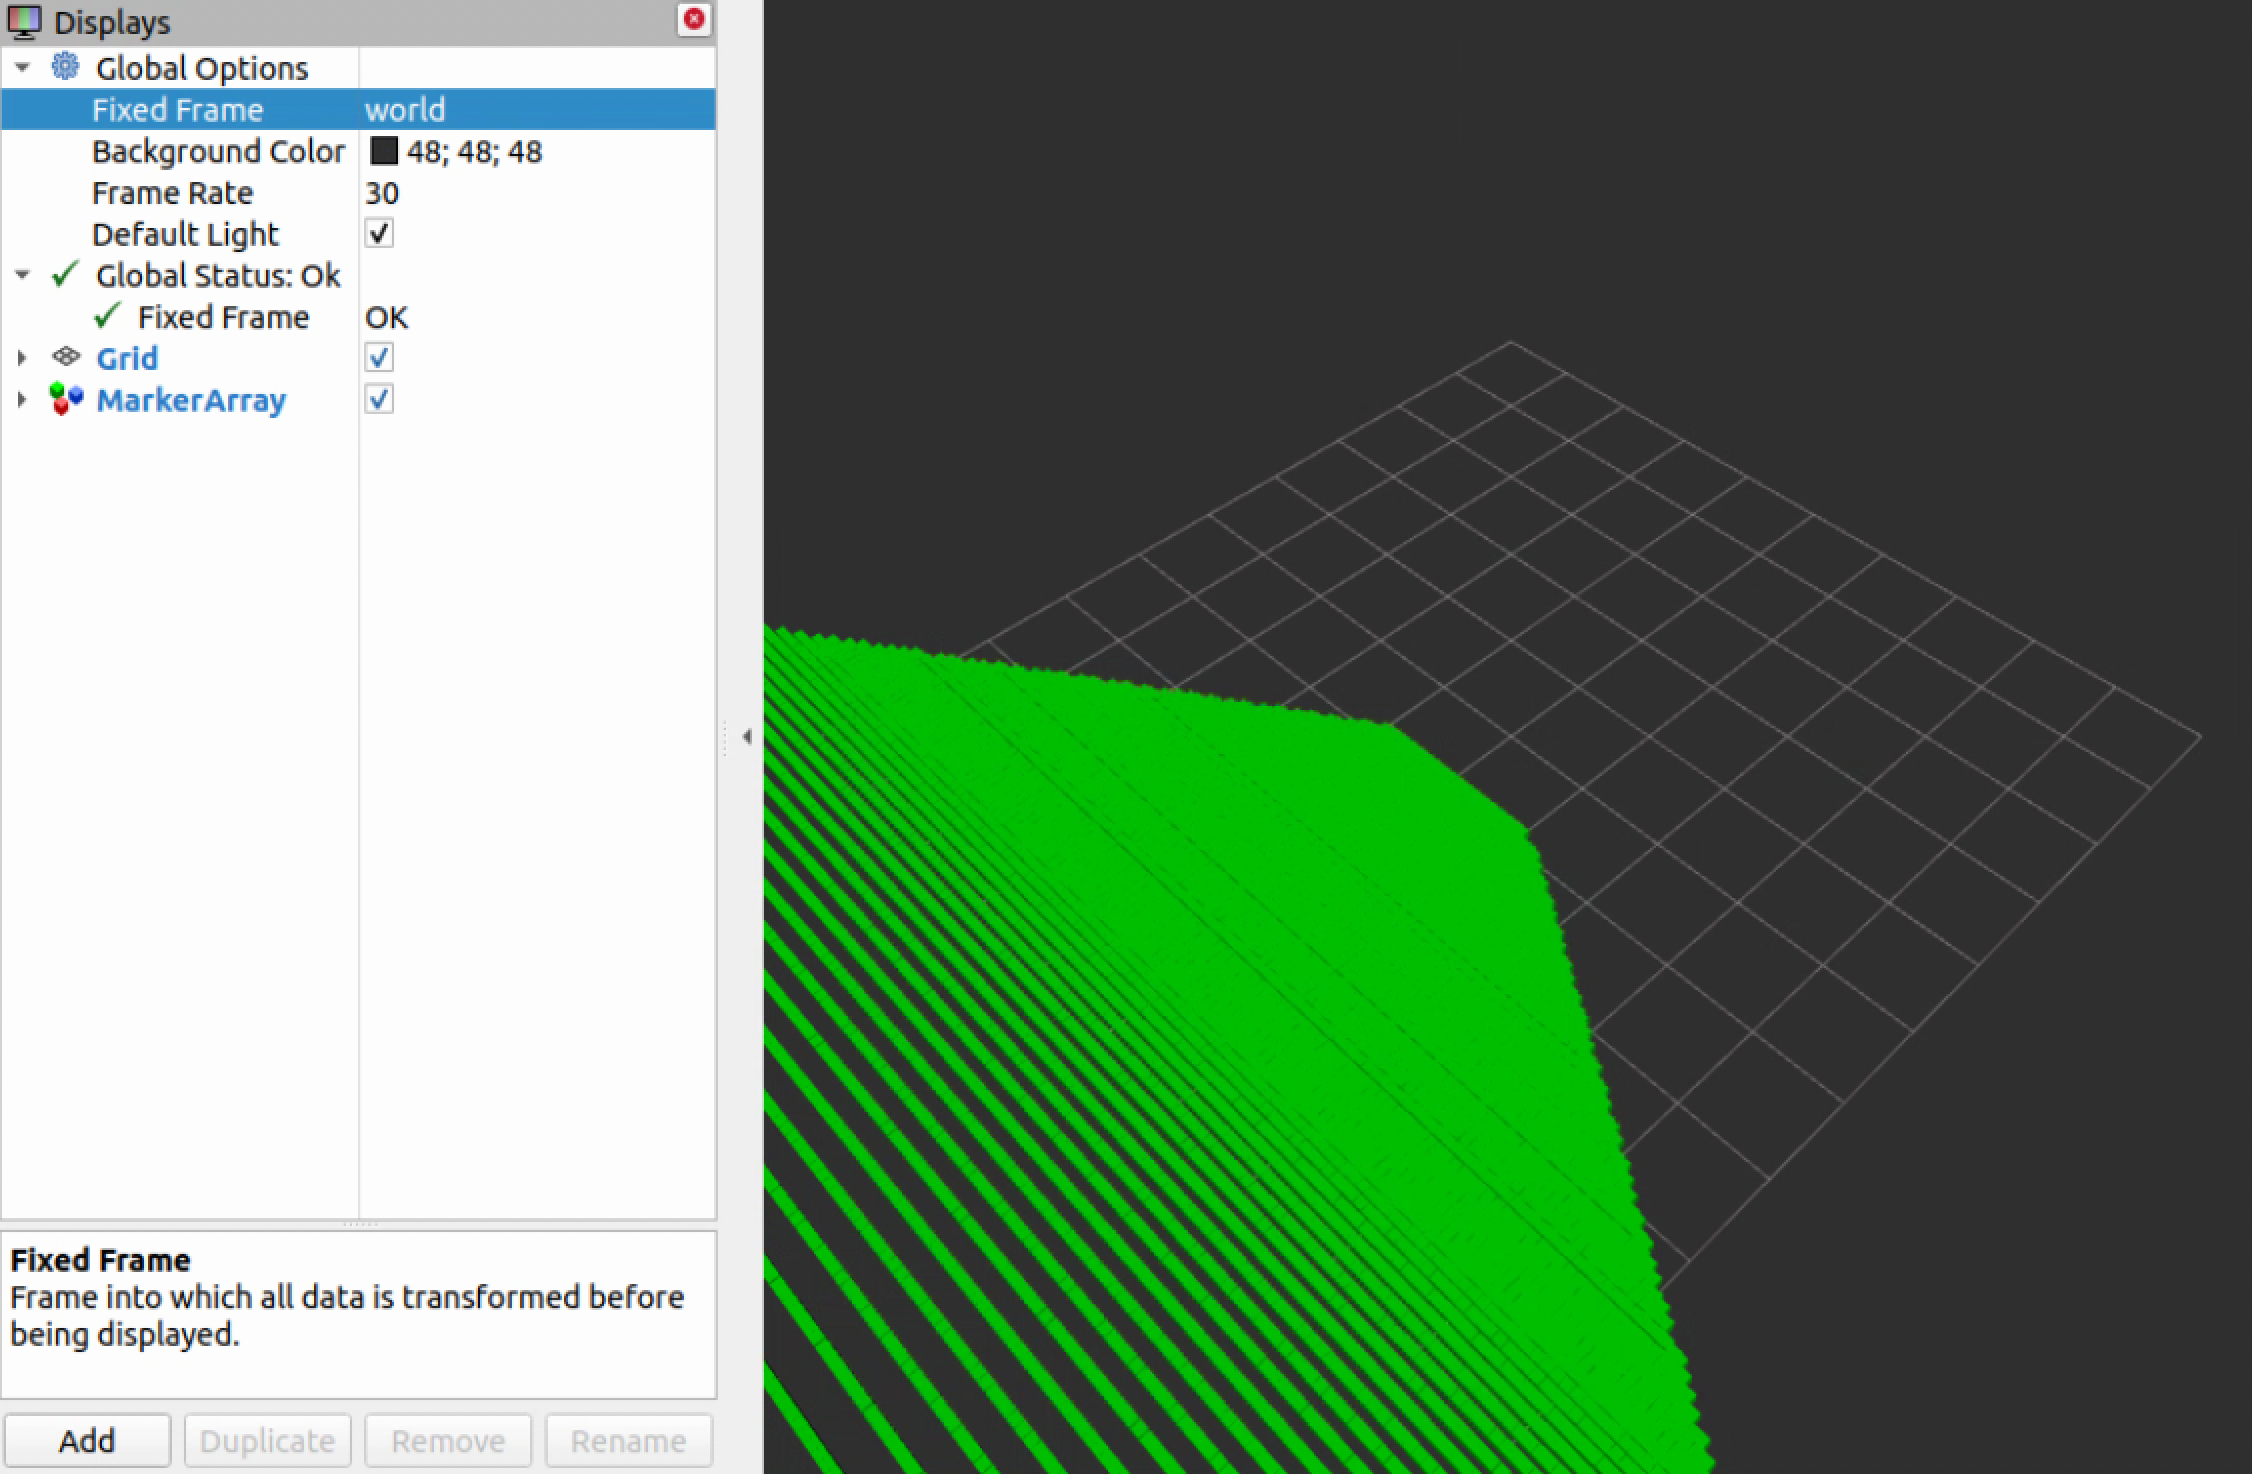Edit the Fixed Frame value 'world'
This screenshot has width=2252, height=1474.
point(405,109)
